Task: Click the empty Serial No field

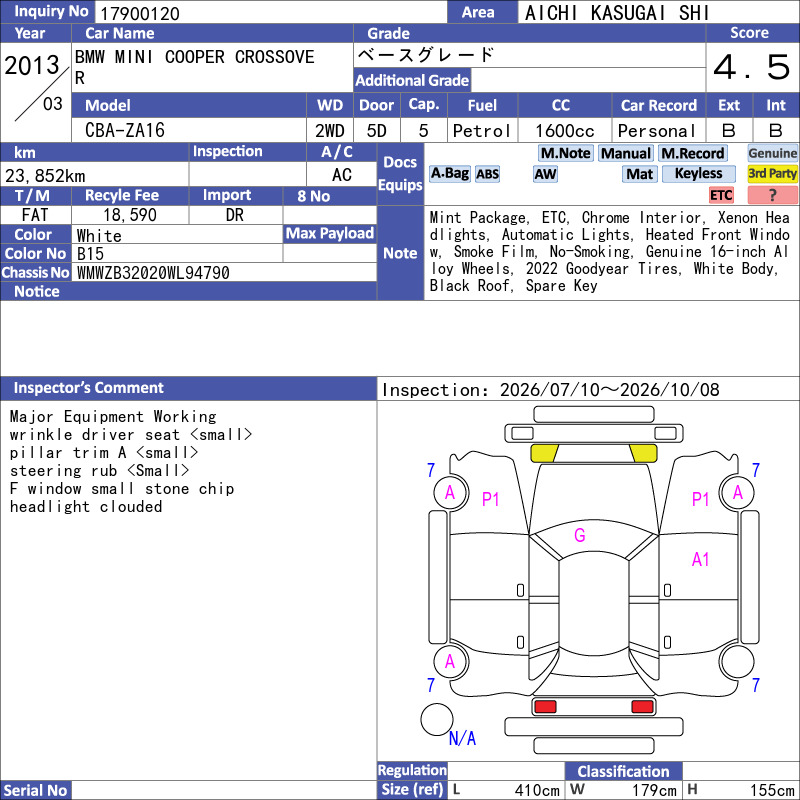Action: click(x=224, y=790)
